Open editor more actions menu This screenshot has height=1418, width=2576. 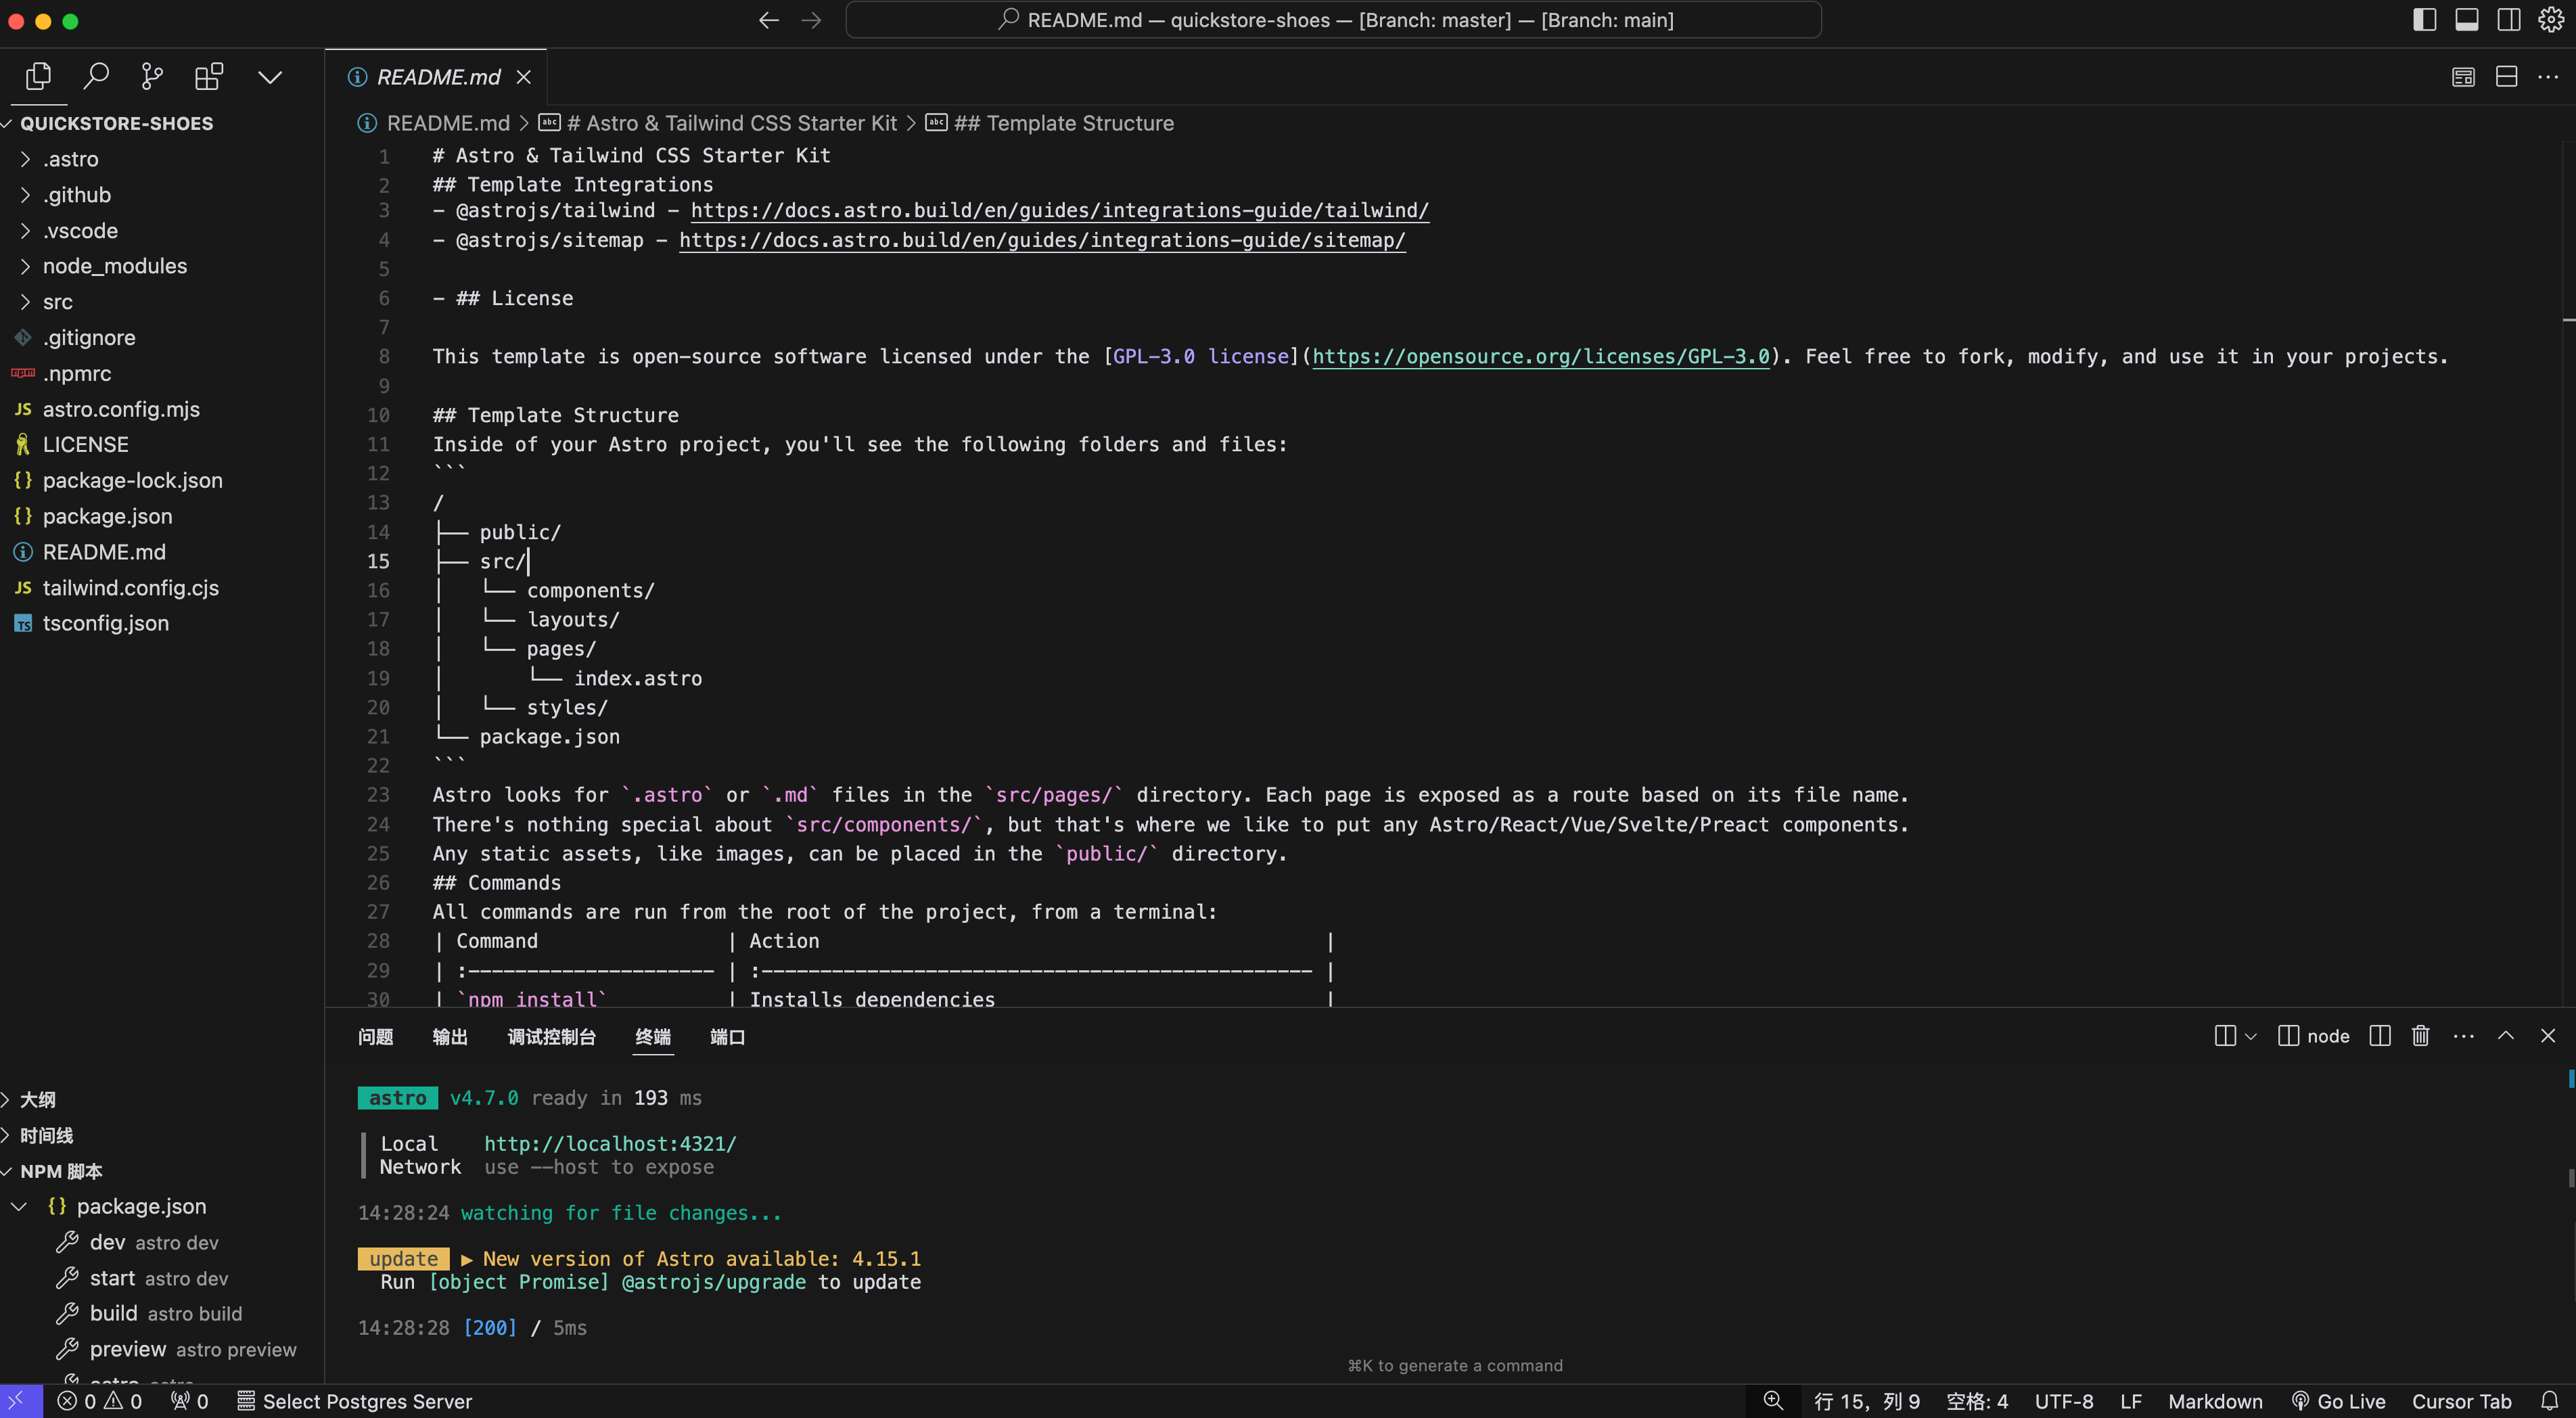2548,77
